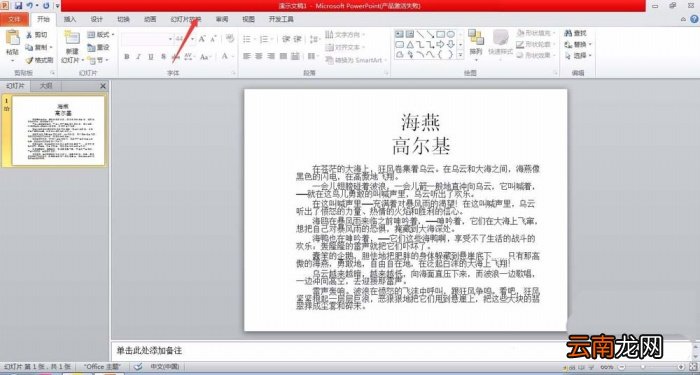
Task: Open 对齐文本 (Align Text) dropdown
Action: [x=346, y=47]
